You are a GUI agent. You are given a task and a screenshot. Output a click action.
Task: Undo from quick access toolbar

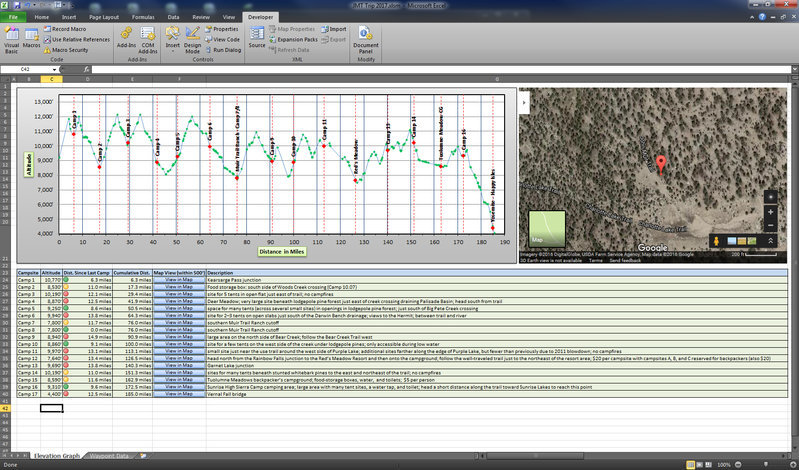click(26, 5)
